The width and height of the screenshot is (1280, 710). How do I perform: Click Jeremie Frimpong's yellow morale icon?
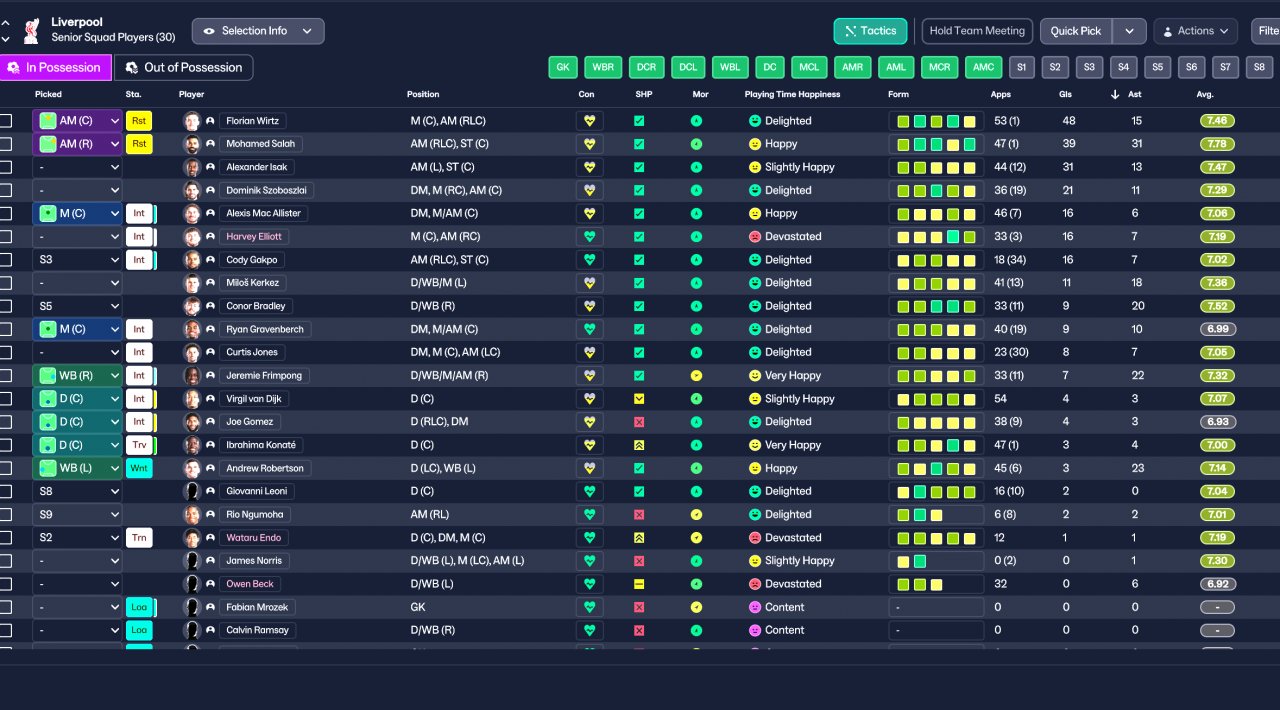coord(696,376)
